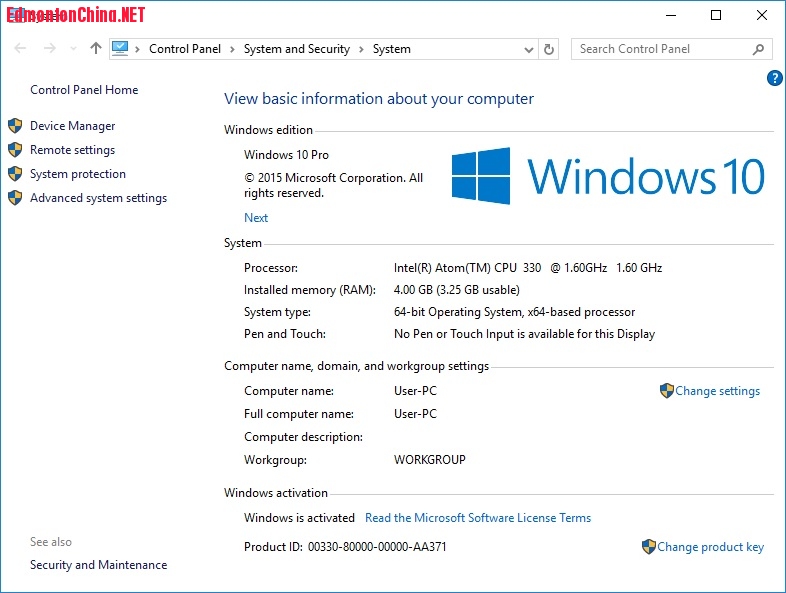This screenshot has height=593, width=786.
Task: Click the Back navigation arrow
Action: (x=21, y=48)
